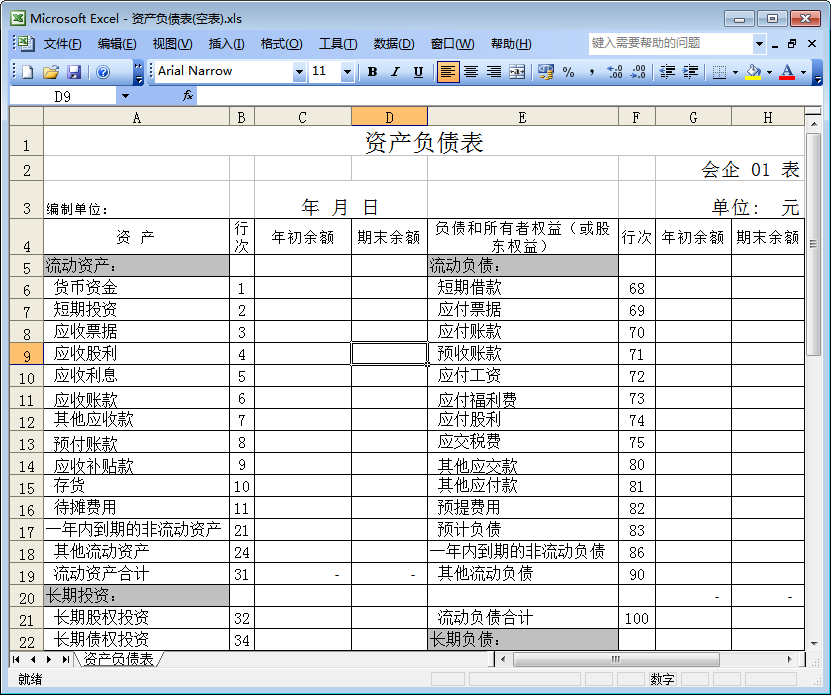Expand the borders style dropdown arrow
The image size is (831, 695).
point(736,72)
